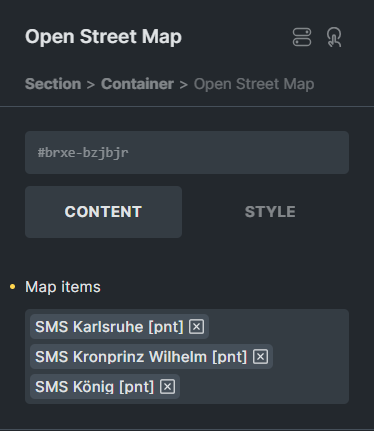Viewport: 374px width, 431px height.
Task: Remove SMS König from map items
Action: (167, 387)
